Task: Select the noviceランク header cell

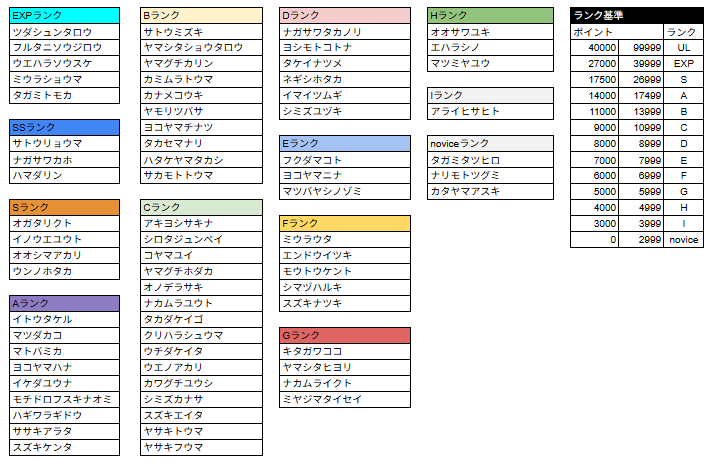Action: (x=489, y=143)
